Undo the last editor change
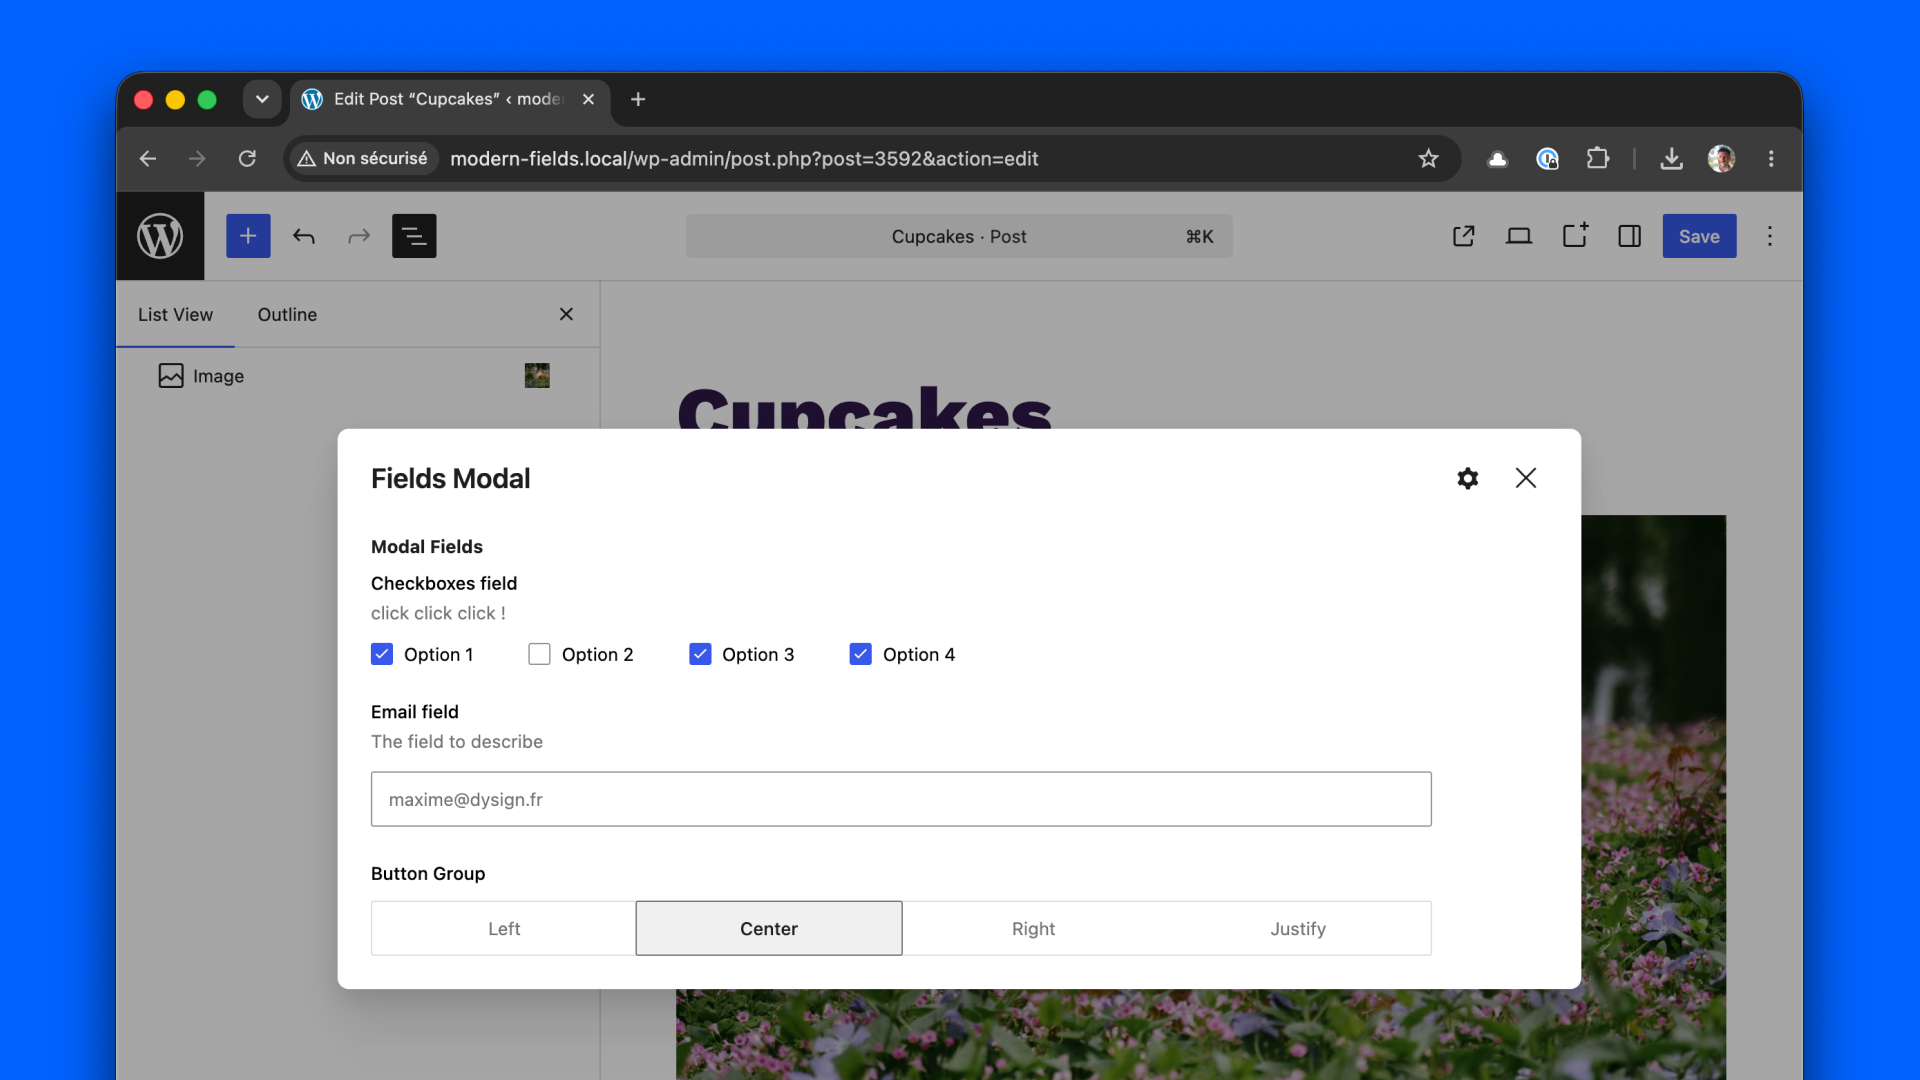This screenshot has height=1080, width=1920. 304,236
